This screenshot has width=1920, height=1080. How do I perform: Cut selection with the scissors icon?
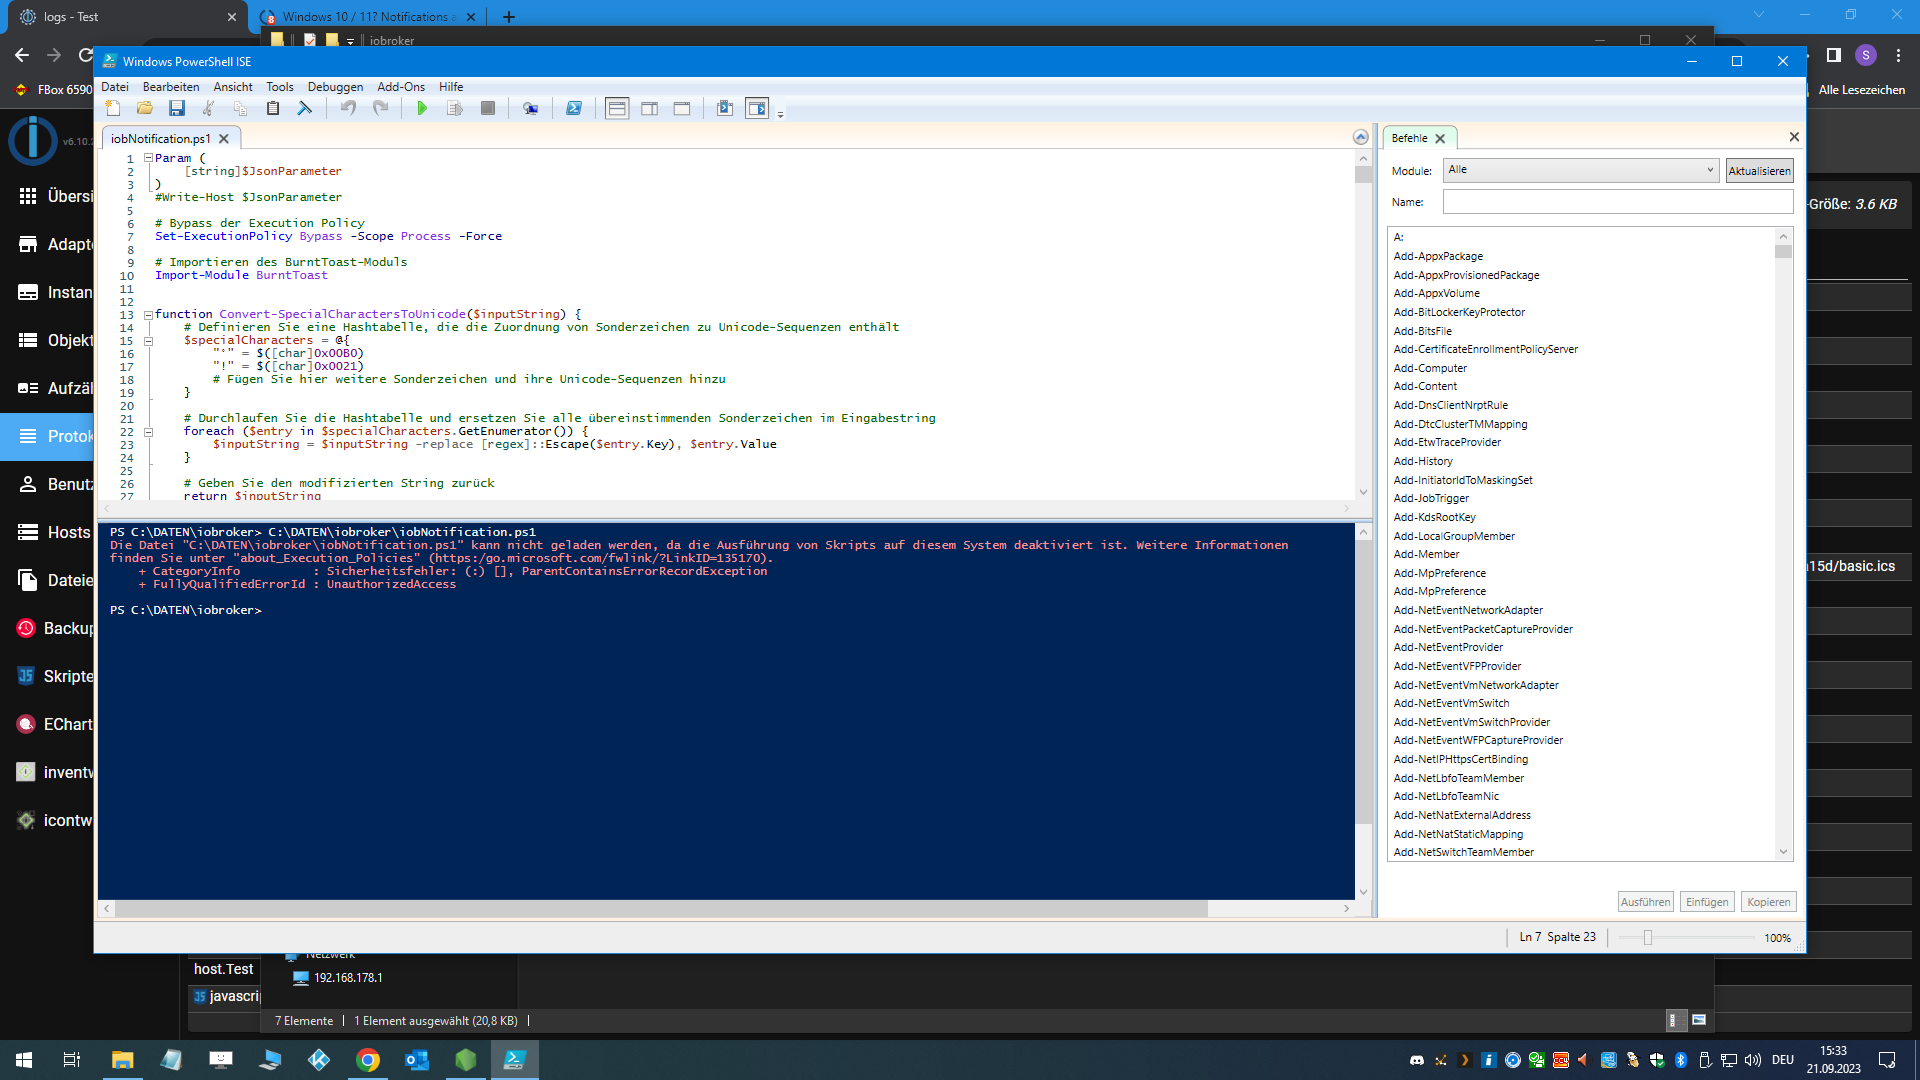pos(209,108)
